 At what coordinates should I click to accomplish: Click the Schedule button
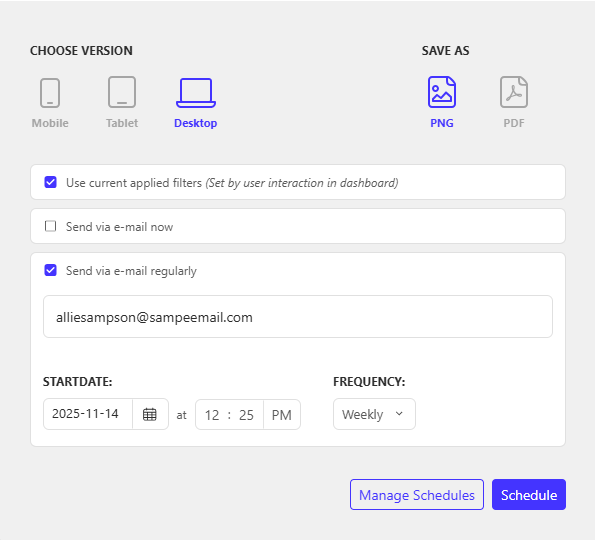pos(529,494)
